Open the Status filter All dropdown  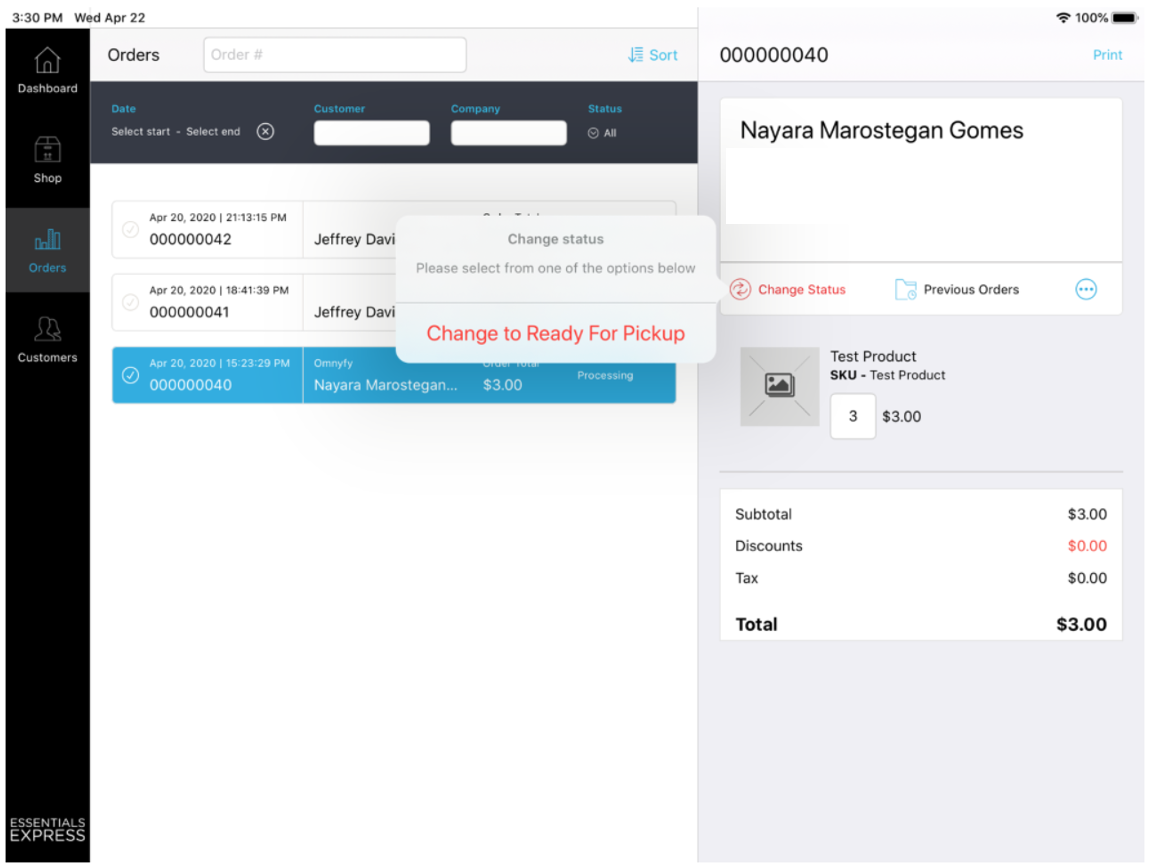602,133
